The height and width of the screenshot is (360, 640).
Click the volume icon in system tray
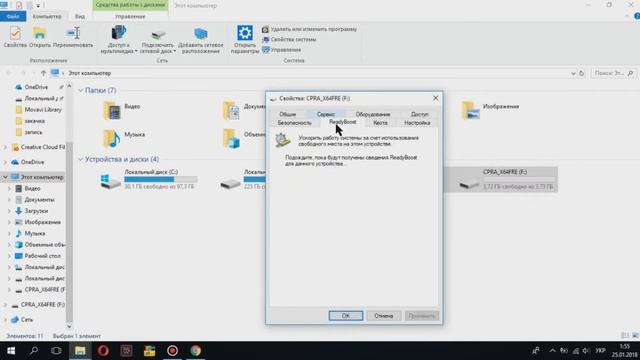pos(587,351)
